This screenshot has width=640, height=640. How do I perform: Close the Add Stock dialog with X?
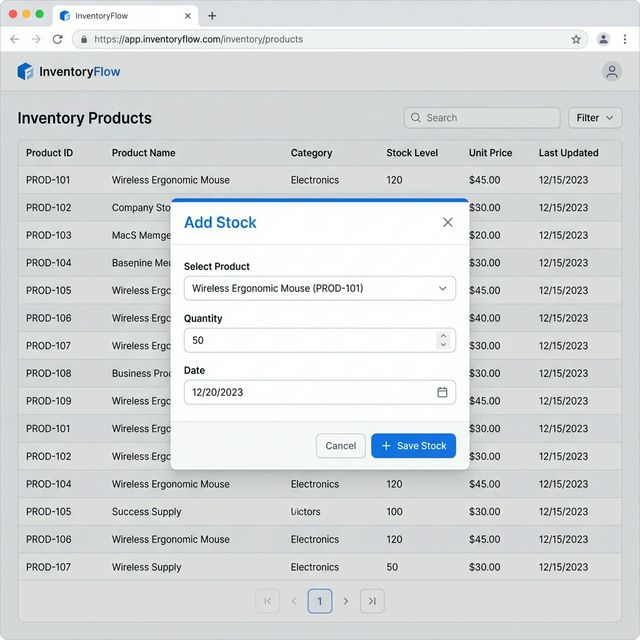[448, 222]
